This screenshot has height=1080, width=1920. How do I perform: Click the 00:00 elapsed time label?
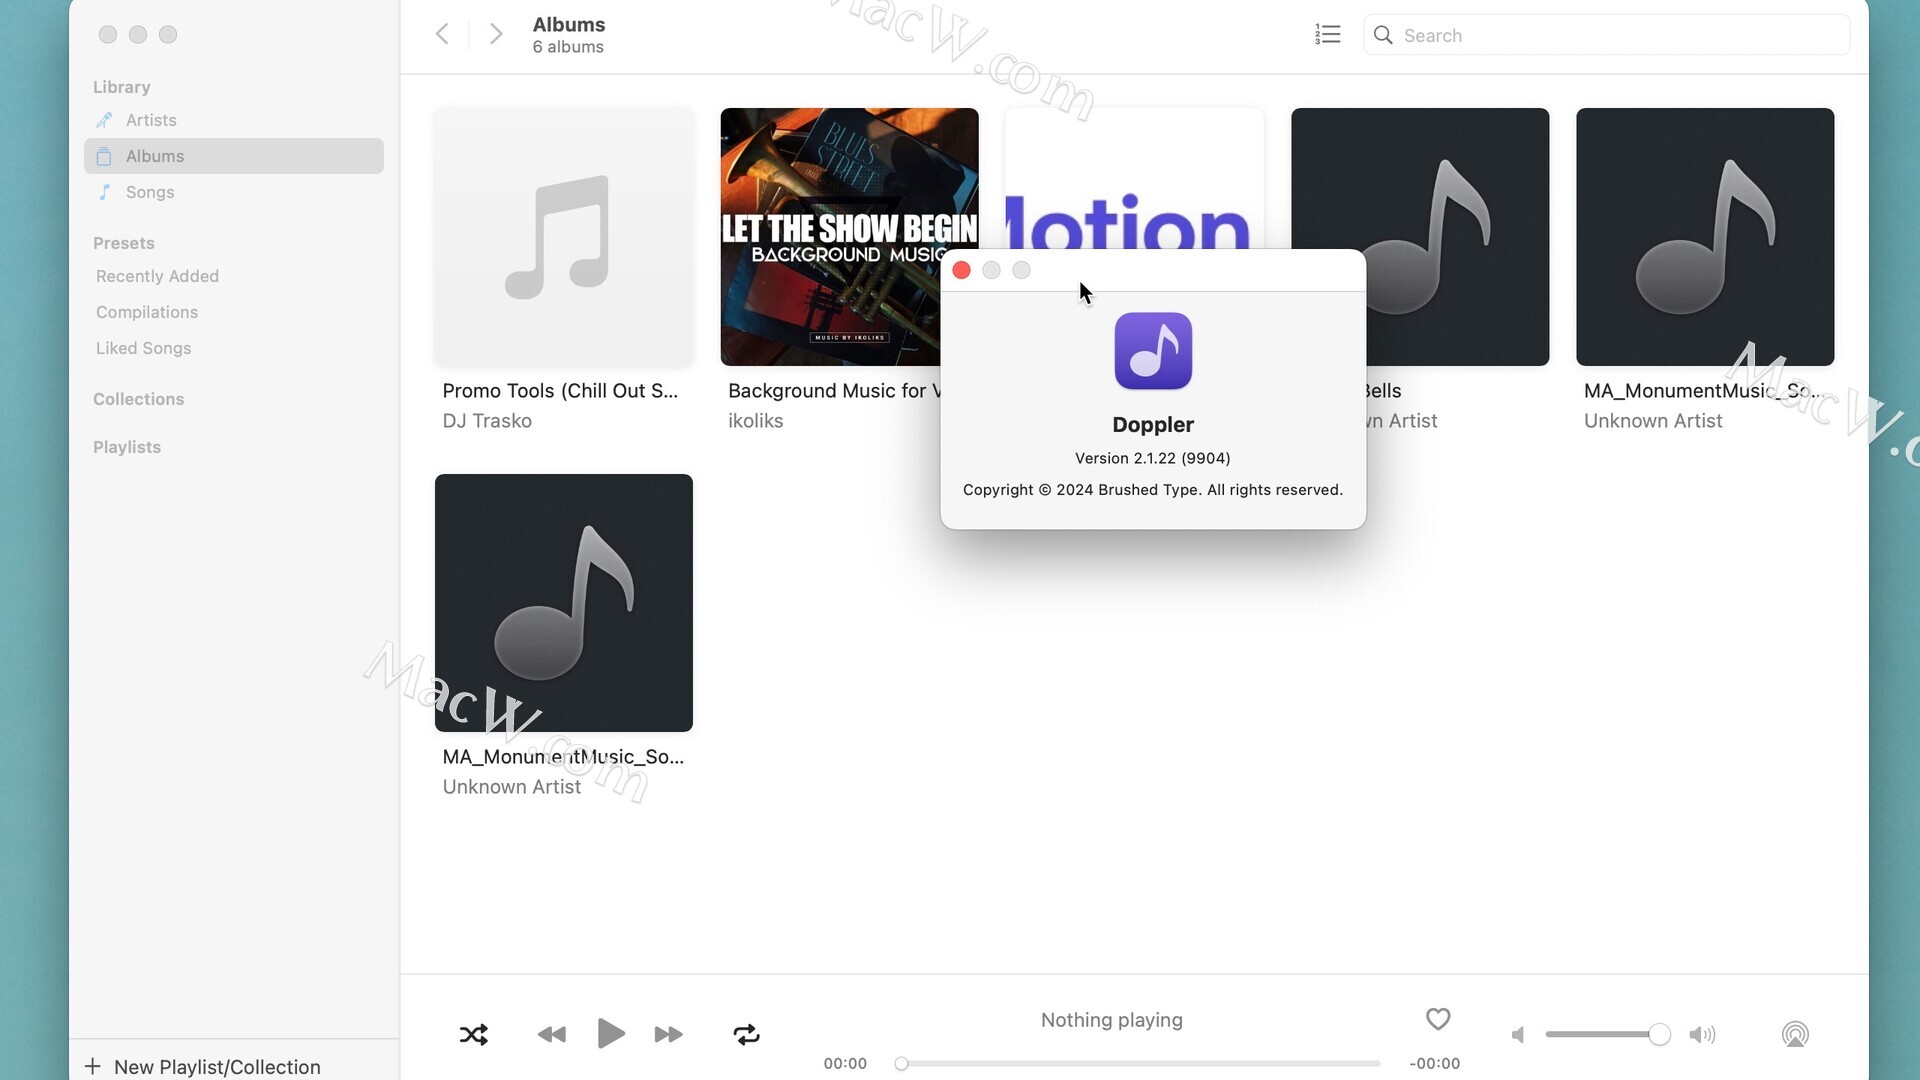pos(845,1063)
